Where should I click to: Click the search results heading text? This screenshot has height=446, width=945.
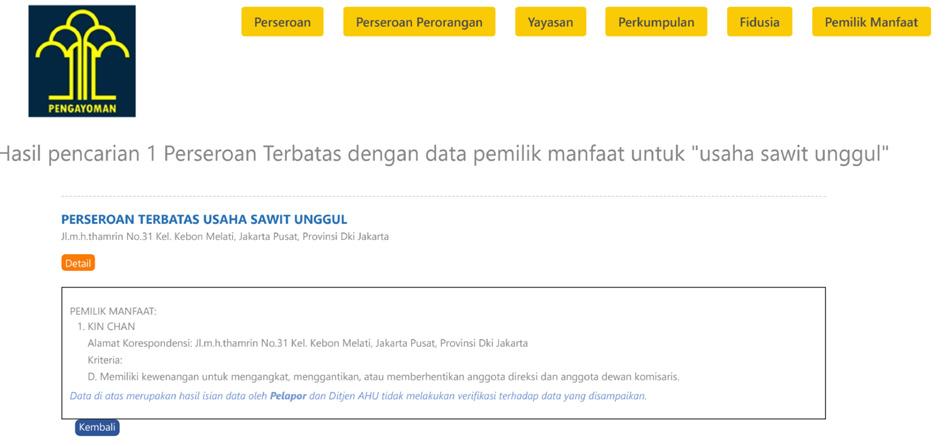coord(444,155)
